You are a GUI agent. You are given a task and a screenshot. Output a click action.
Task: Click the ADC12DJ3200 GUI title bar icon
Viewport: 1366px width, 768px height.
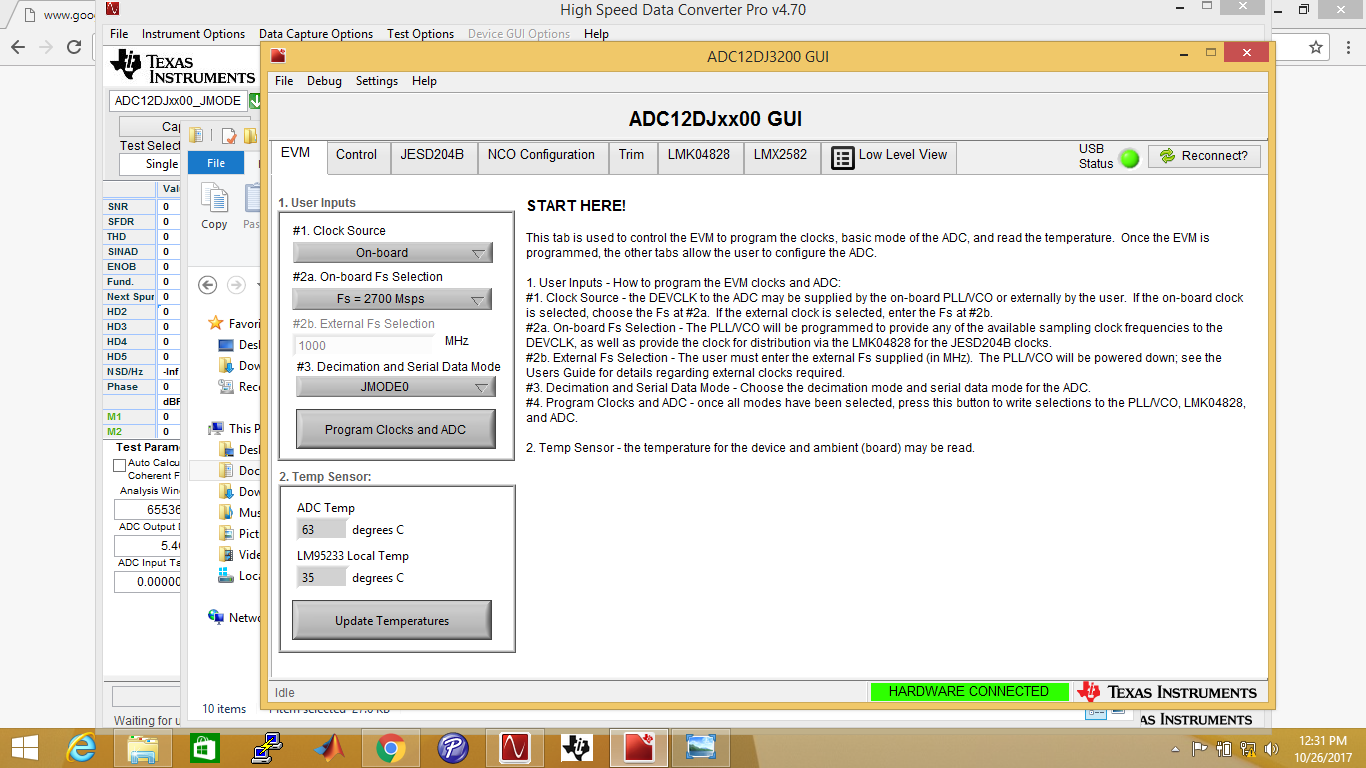pyautogui.click(x=278, y=55)
